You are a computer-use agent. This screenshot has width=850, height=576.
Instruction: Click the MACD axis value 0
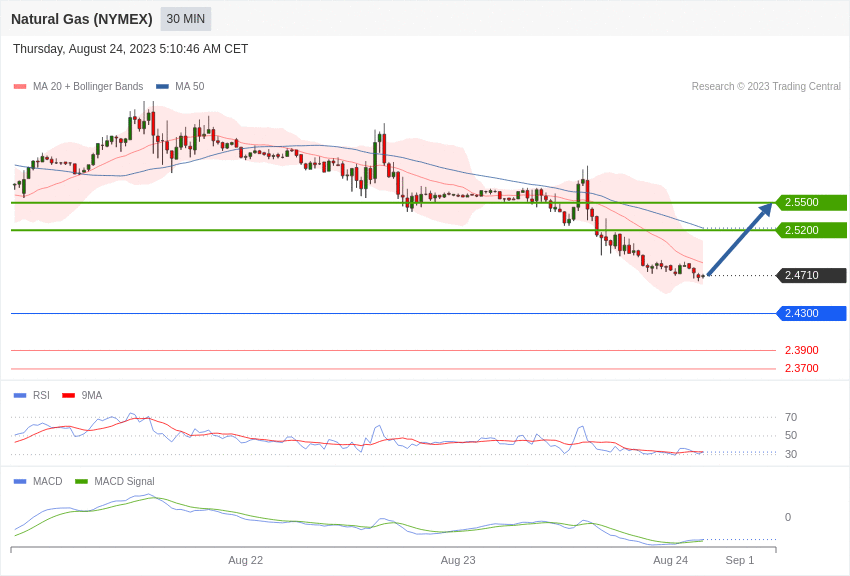788,517
